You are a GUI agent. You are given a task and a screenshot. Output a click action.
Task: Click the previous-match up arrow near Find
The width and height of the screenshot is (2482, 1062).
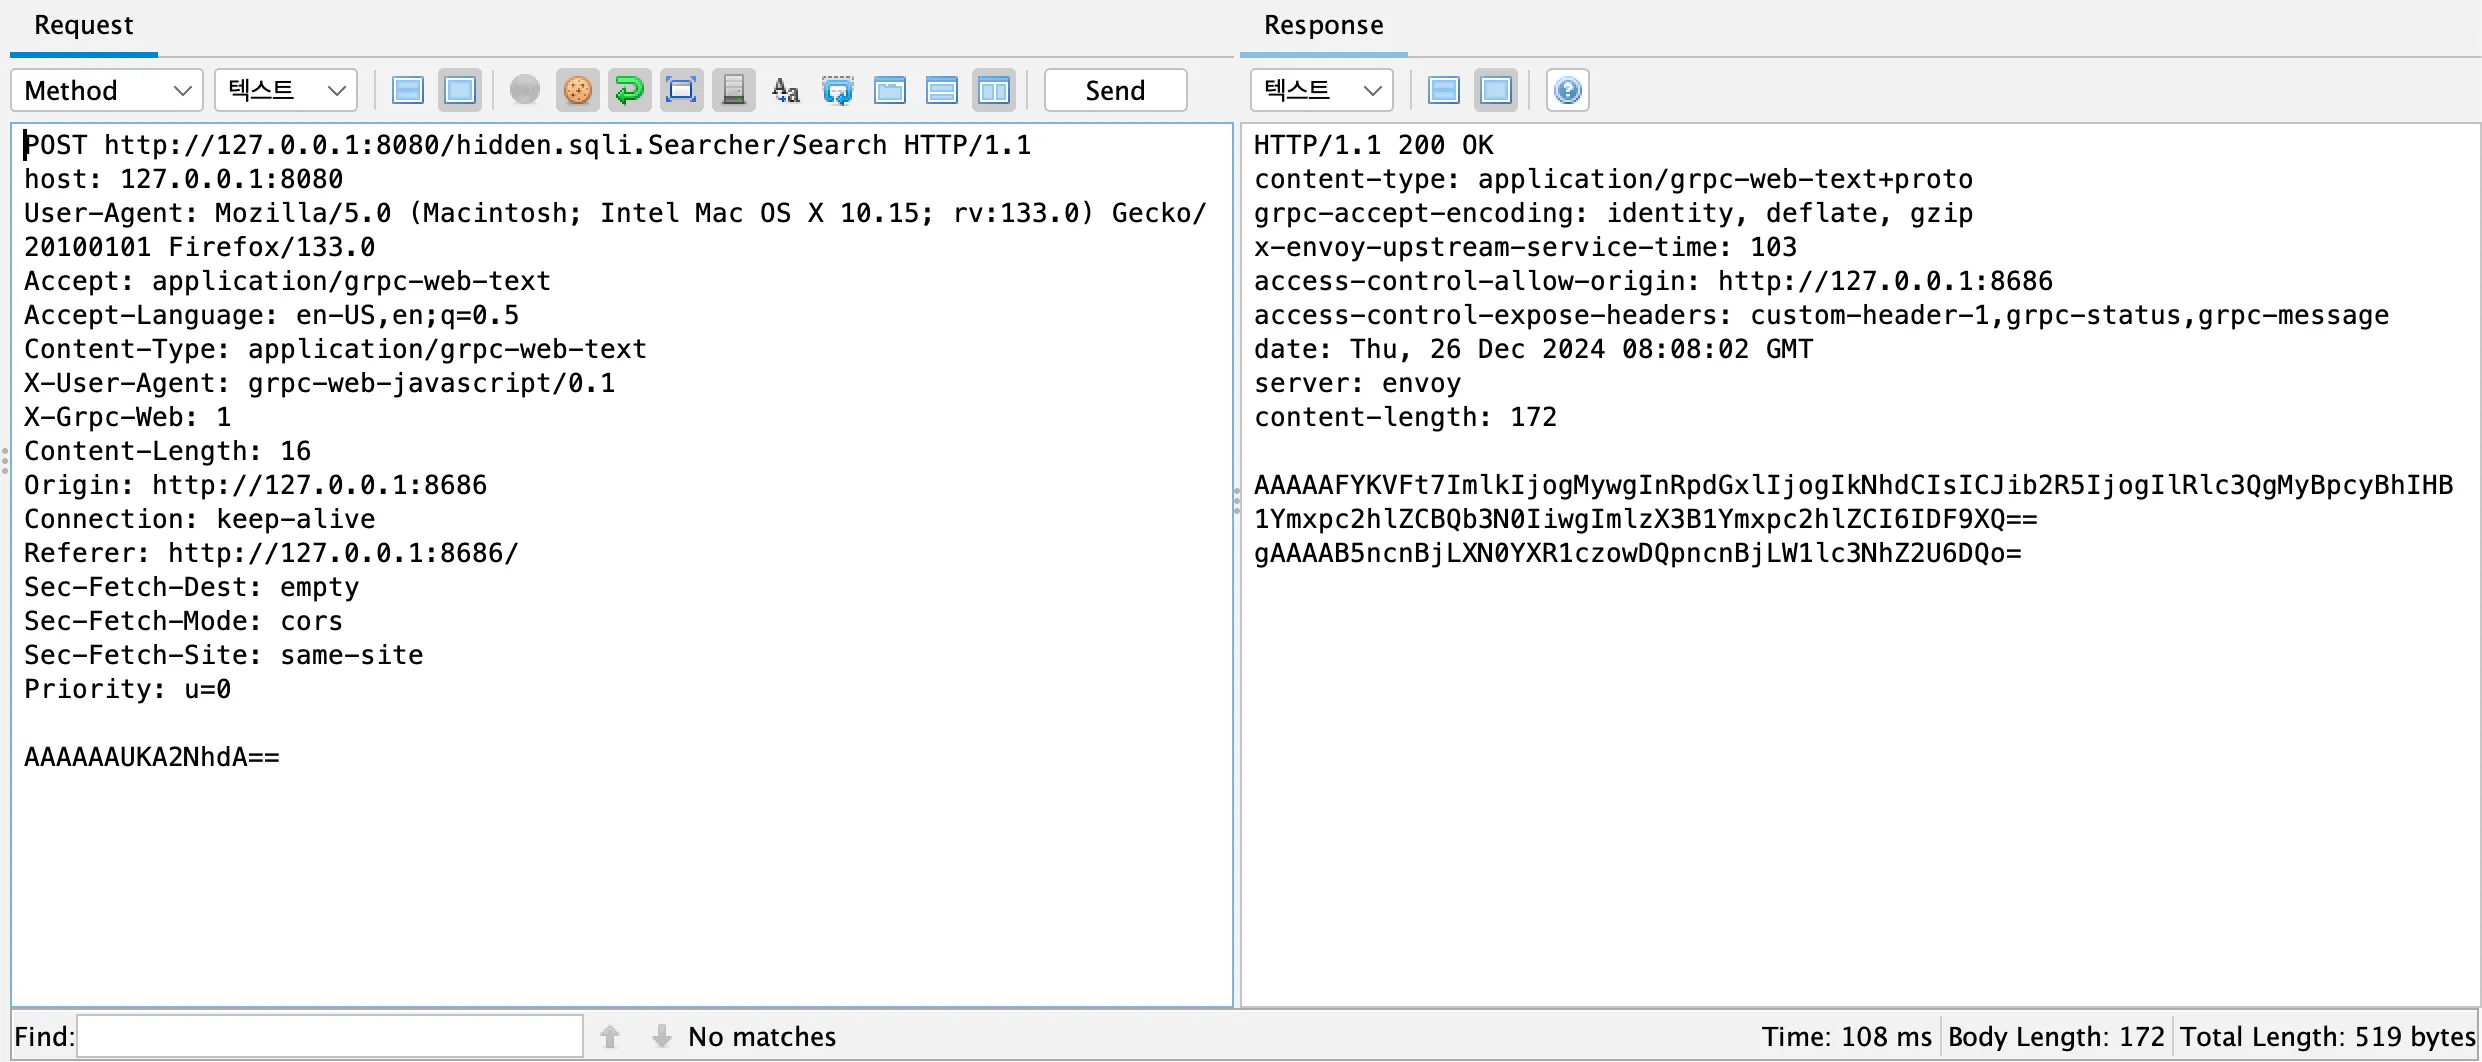[610, 1036]
